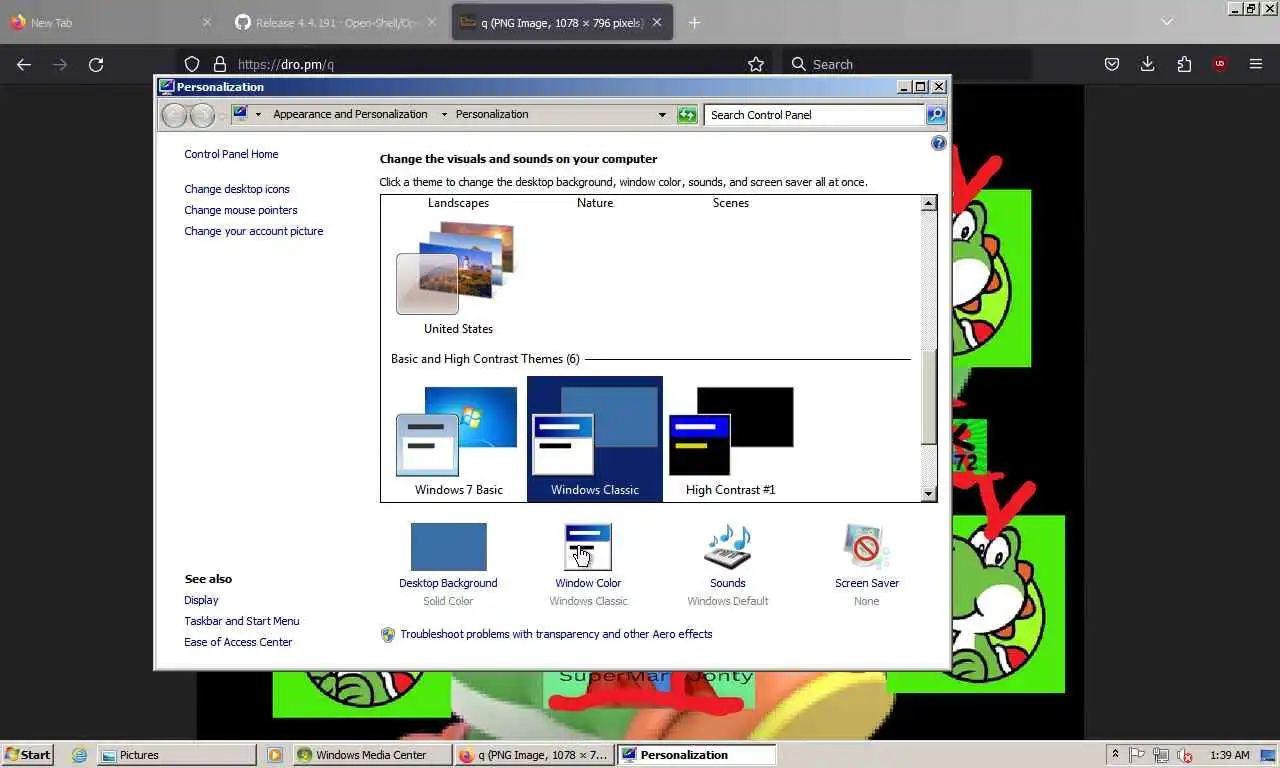List all Firefox tabs with chevron

[x=1166, y=22]
